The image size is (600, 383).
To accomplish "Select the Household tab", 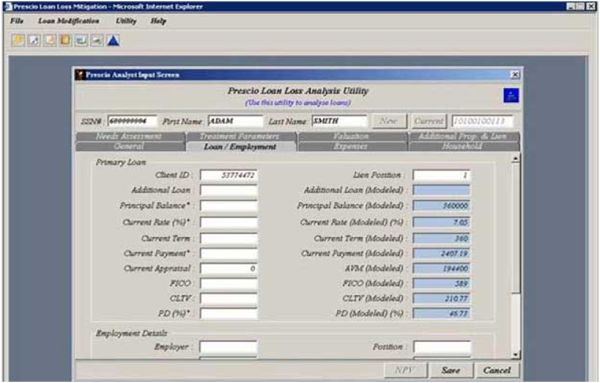I will (462, 146).
